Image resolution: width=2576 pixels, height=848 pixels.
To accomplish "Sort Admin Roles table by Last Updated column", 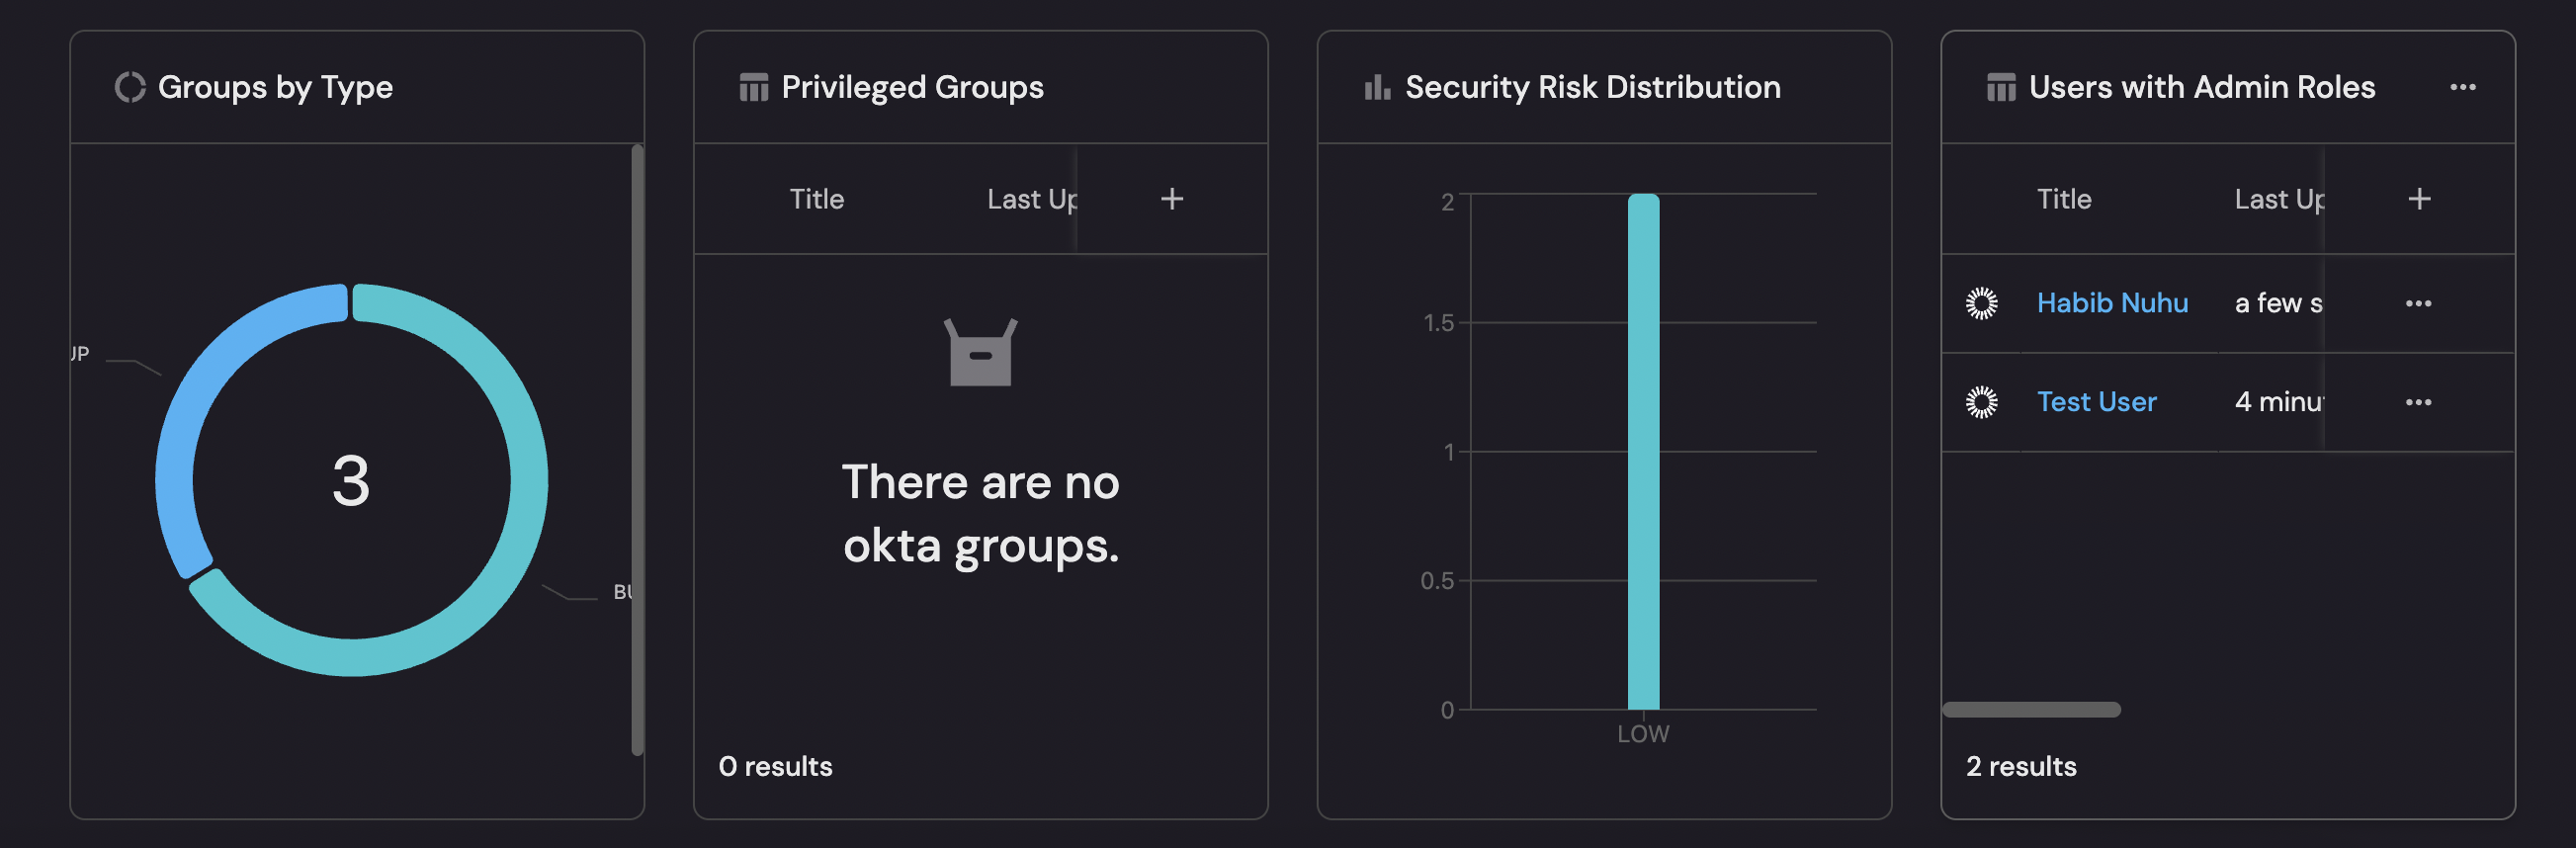I will (2278, 199).
